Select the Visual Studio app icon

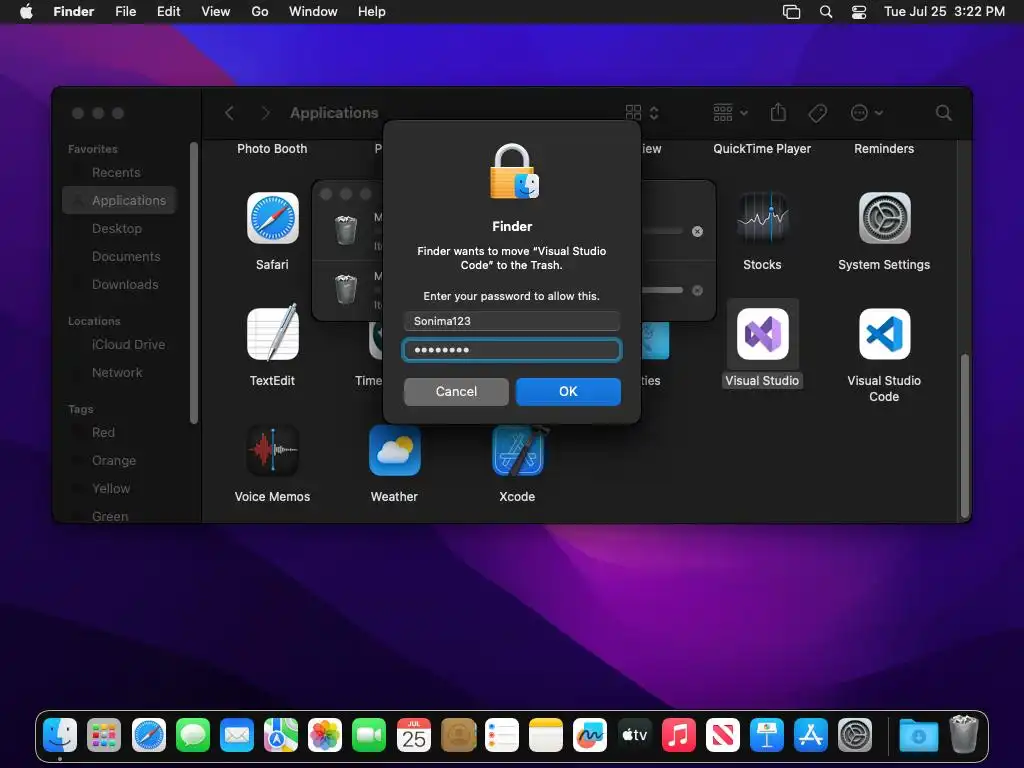[x=762, y=334]
